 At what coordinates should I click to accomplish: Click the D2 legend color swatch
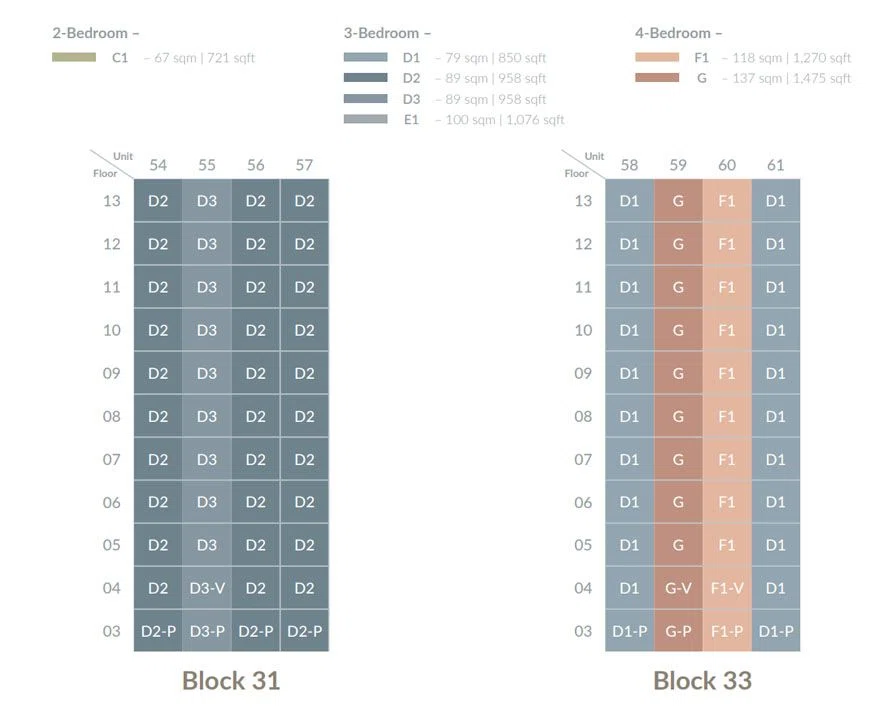[365, 78]
